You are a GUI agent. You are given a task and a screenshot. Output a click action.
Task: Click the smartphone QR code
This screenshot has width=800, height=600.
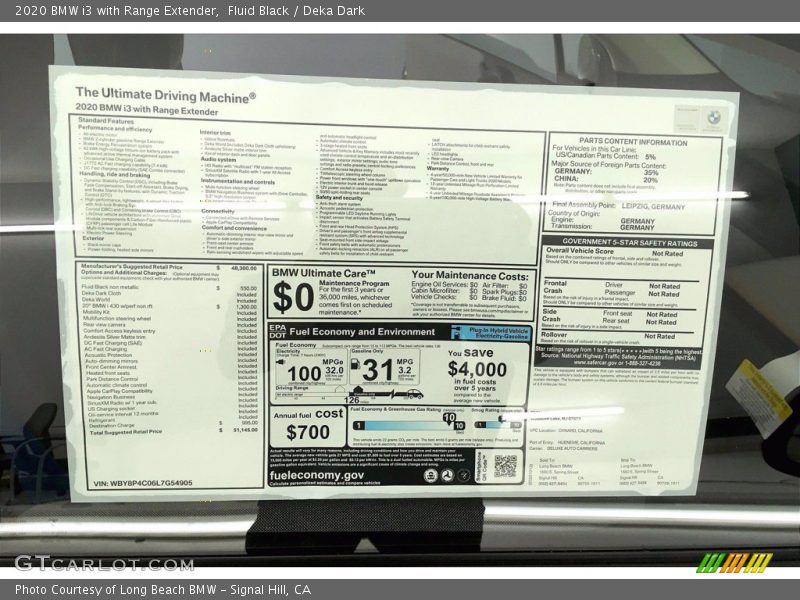[506, 466]
